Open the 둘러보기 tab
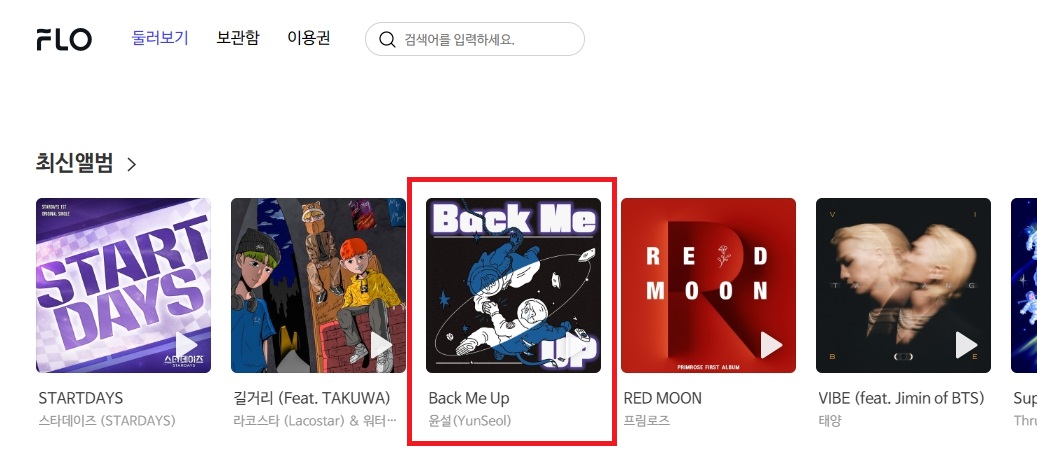Image resolution: width=1037 pixels, height=456 pixels. tap(160, 38)
